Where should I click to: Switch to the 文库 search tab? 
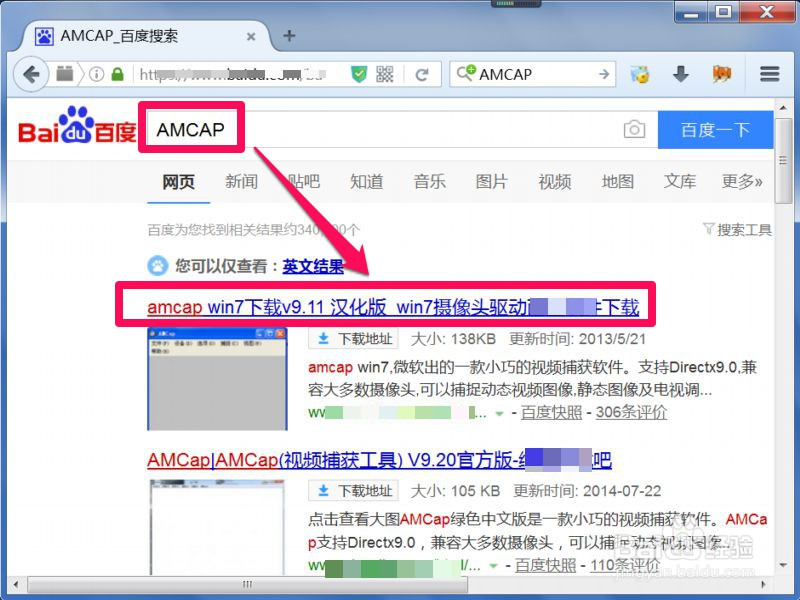coord(680,182)
